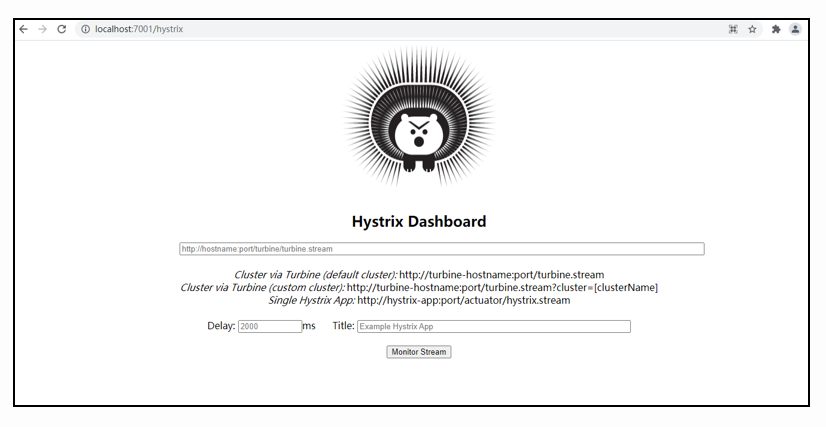Screen dimensions: 826x427
Task: Click the Hystrix porcupine logo
Action: pos(419,117)
